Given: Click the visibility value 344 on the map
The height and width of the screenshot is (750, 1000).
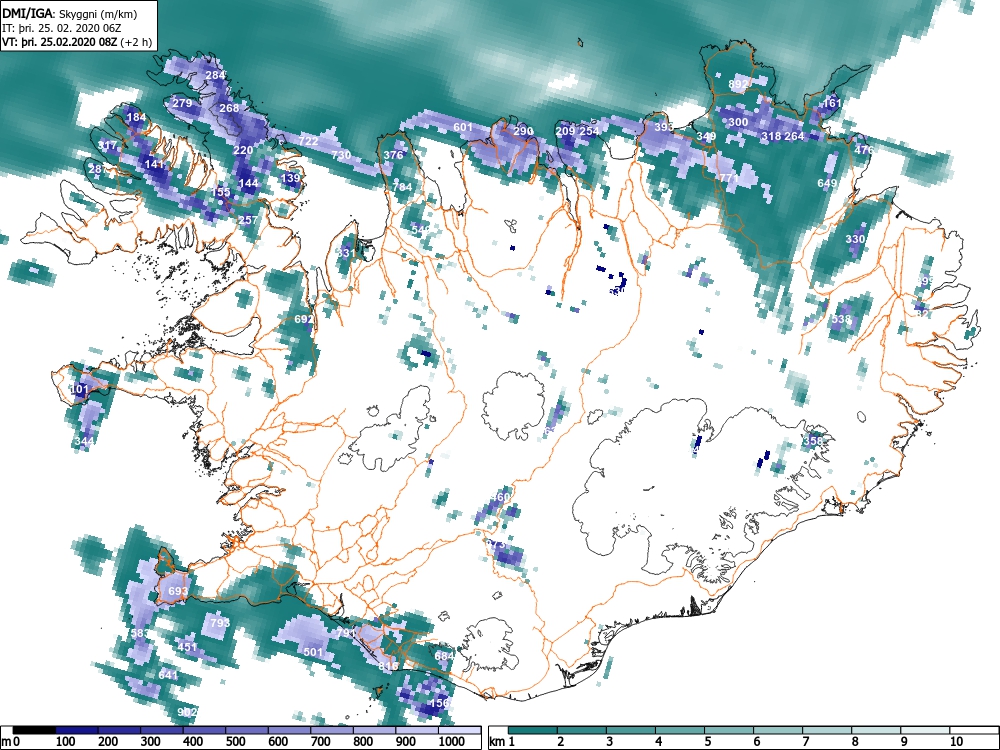Looking at the screenshot, I should [x=84, y=441].
